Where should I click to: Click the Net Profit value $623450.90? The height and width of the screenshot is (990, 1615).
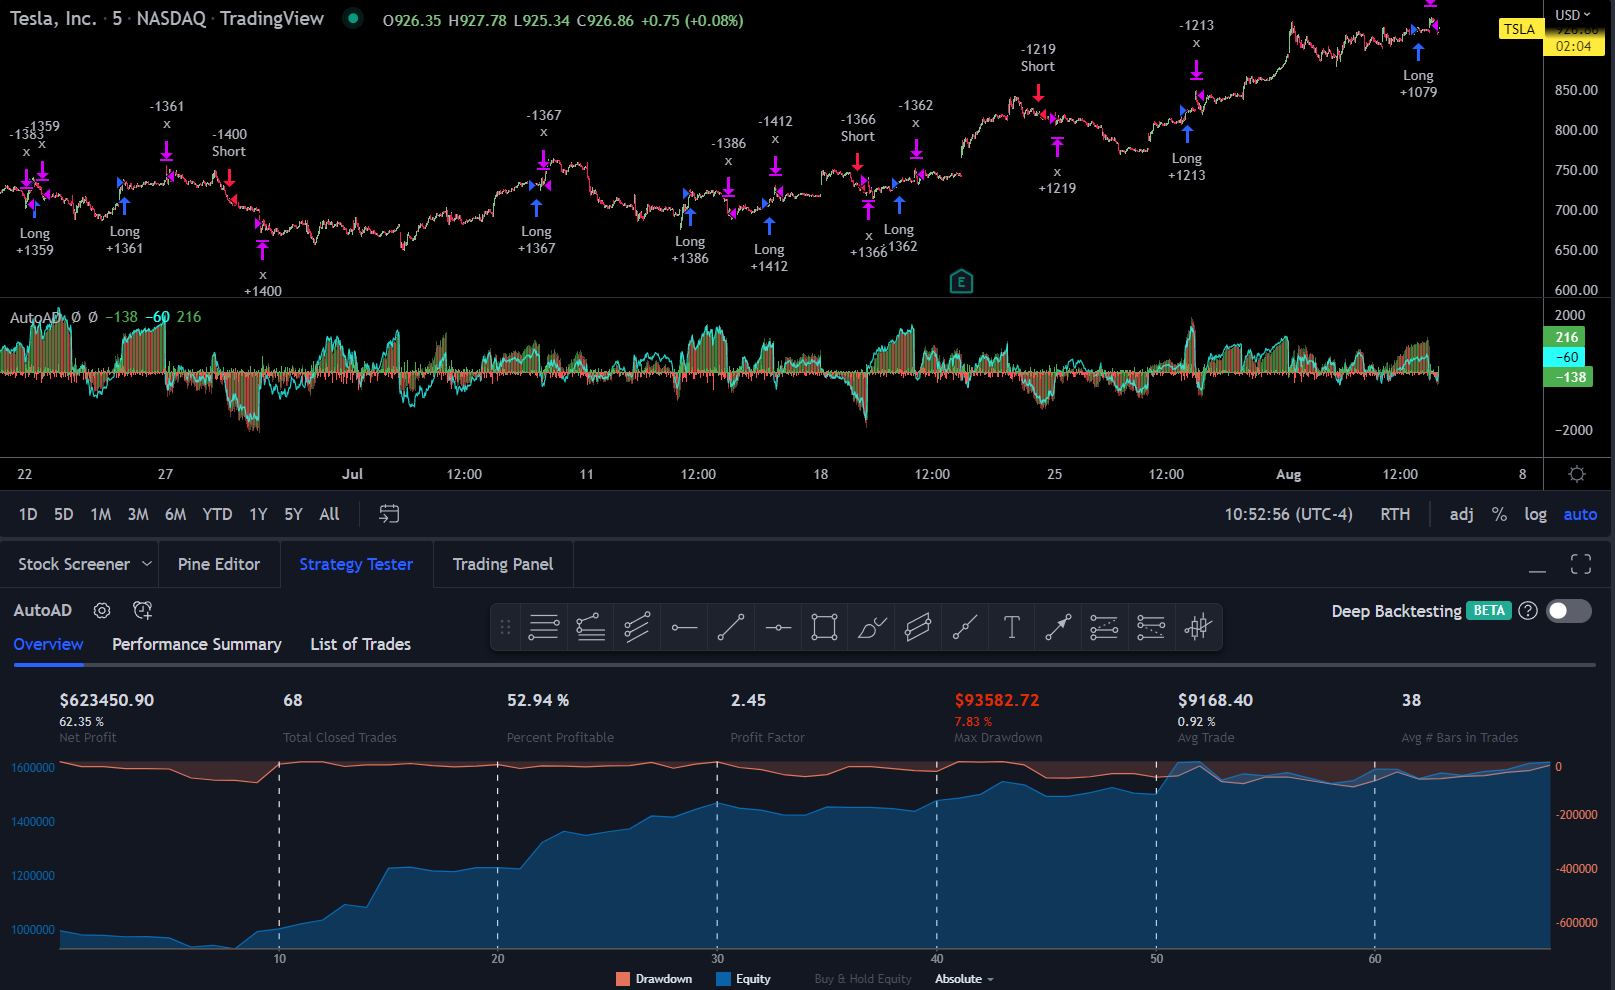point(107,700)
